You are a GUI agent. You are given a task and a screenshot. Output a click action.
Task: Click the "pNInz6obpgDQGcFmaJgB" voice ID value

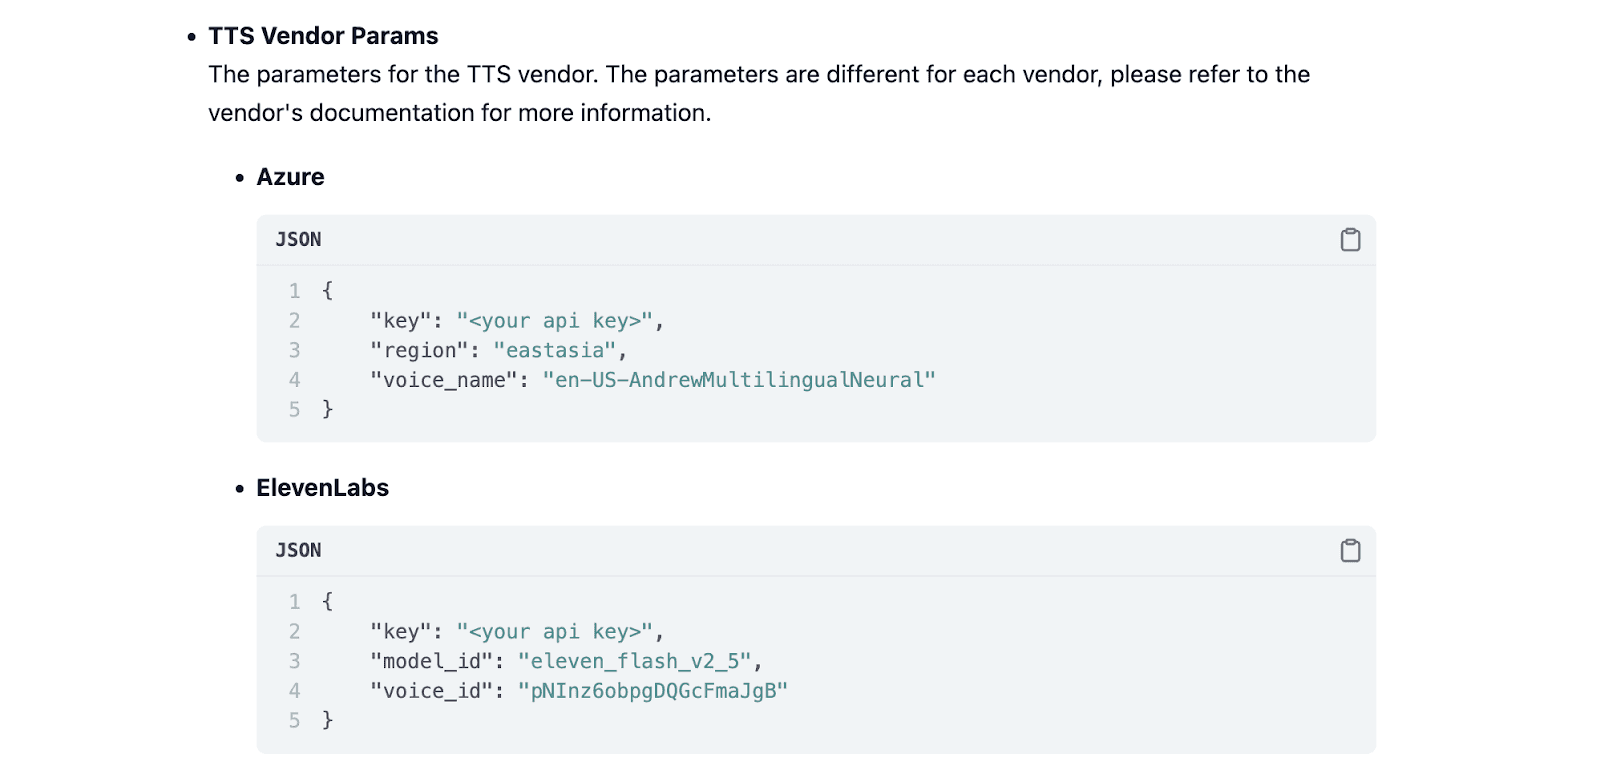tap(652, 691)
